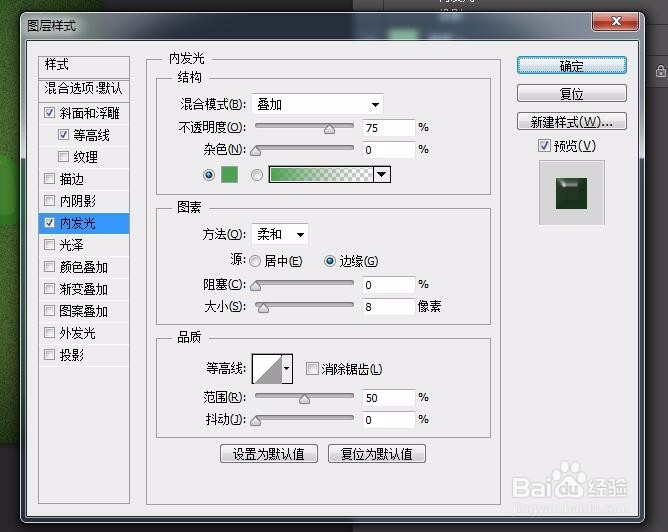This screenshot has height=532, width=668.
Task: Enable the 内阴影 checkbox
Action: pos(49,200)
